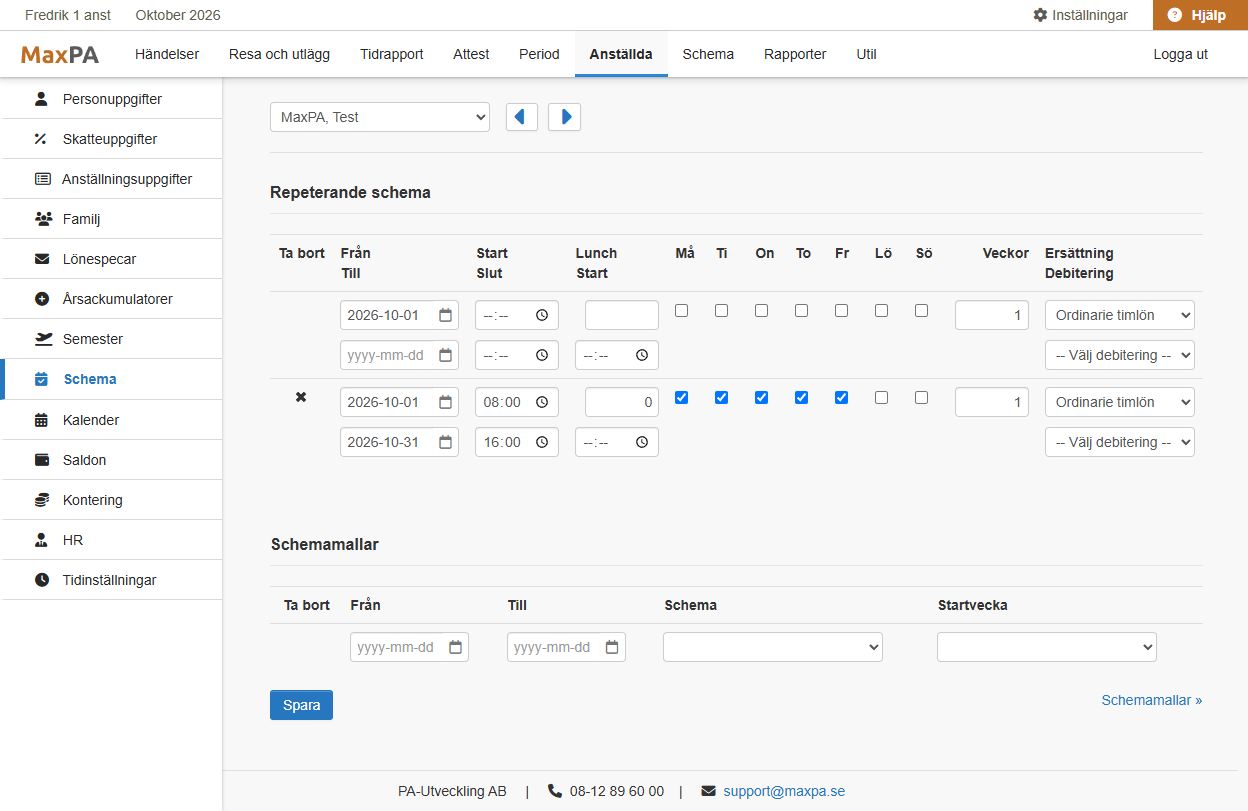Go to next employee with right arrow

tap(564, 117)
